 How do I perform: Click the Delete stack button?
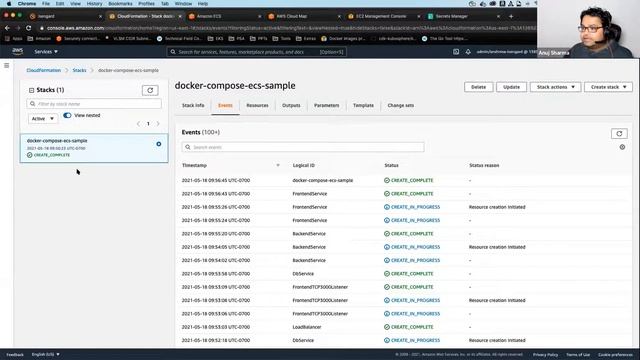pos(478,87)
